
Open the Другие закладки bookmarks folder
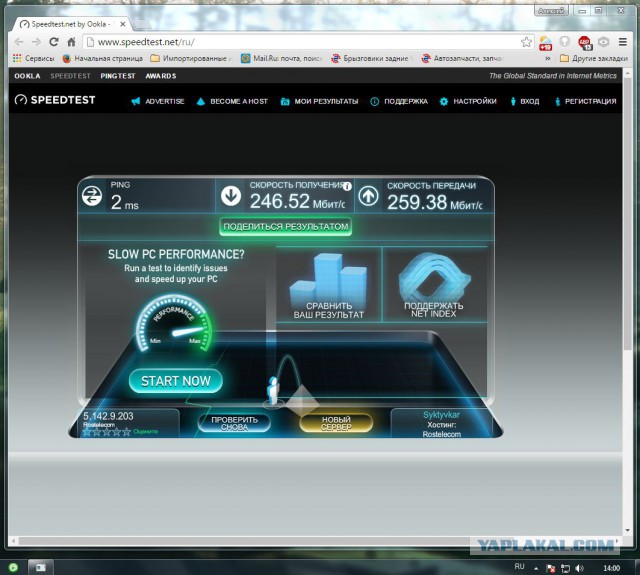pos(593,58)
